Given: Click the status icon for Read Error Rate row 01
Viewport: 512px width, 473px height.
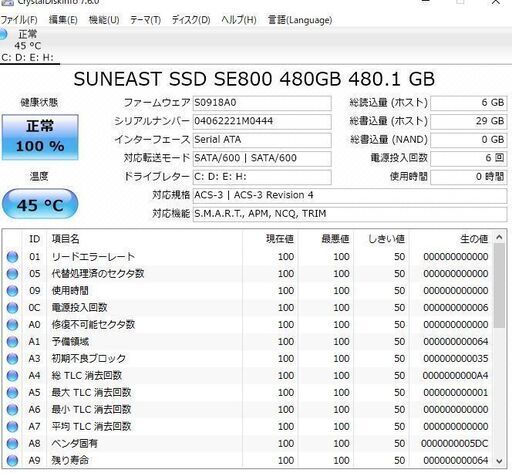Looking at the screenshot, I should [12, 257].
